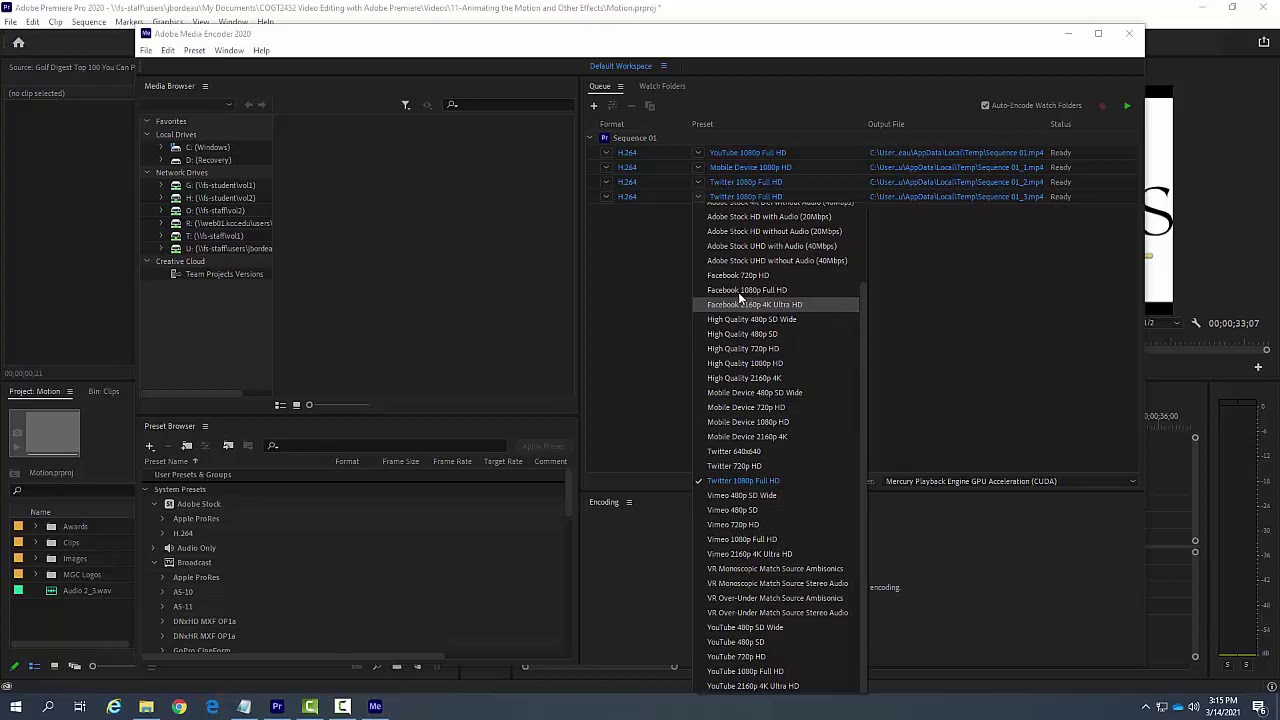
Task: Click the Duplicate icon in the Queue toolbar
Action: click(649, 105)
